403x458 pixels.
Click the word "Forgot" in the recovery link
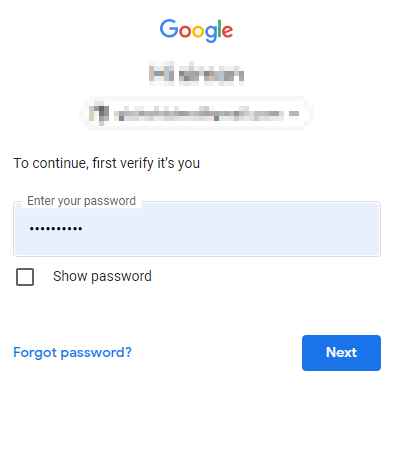click(35, 353)
